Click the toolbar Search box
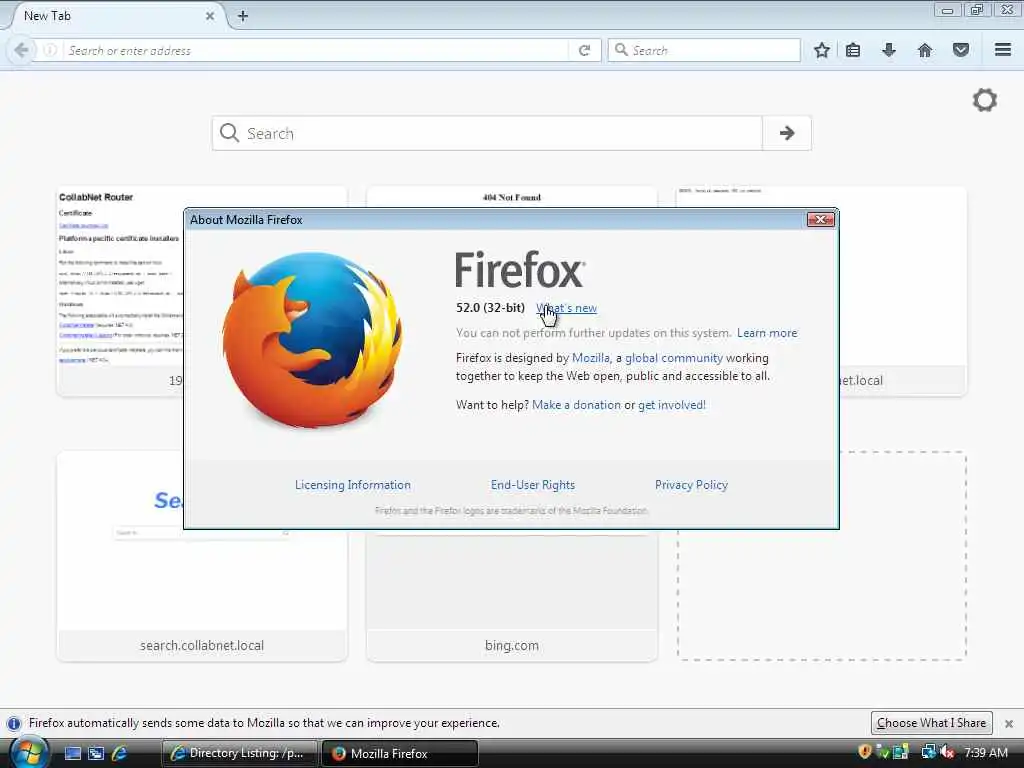This screenshot has width=1024, height=768. coord(704,50)
